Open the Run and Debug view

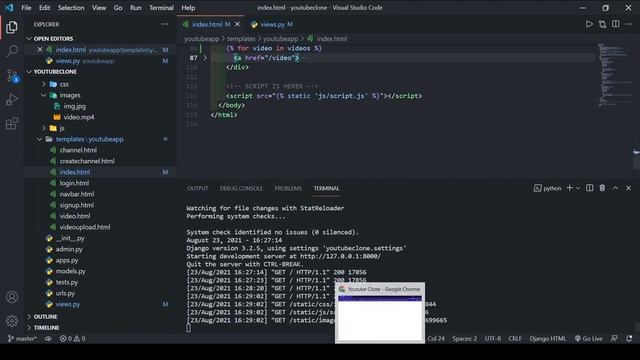(x=12, y=99)
